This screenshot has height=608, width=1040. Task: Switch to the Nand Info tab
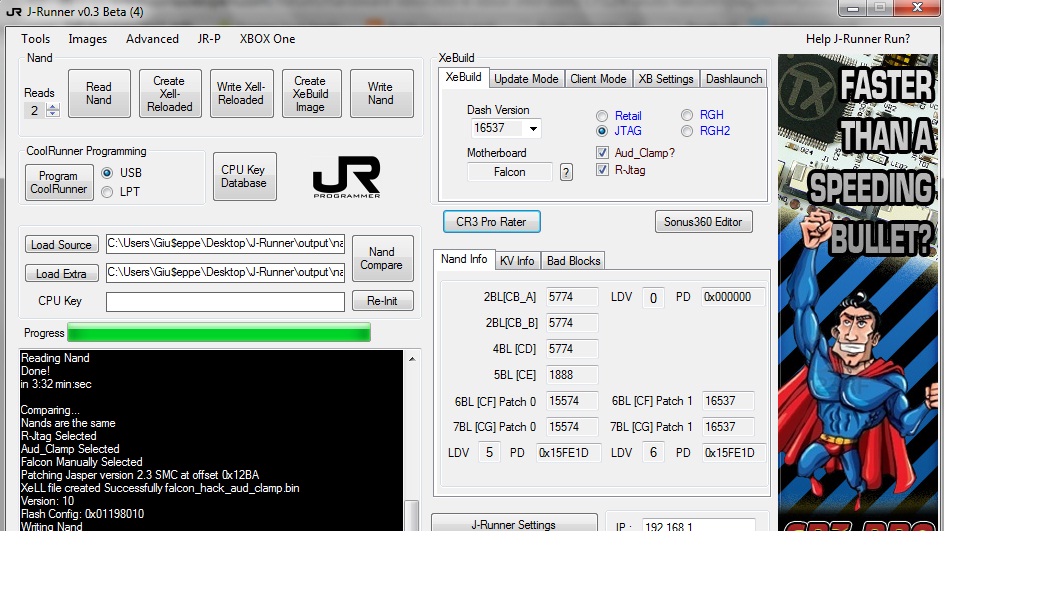point(464,259)
